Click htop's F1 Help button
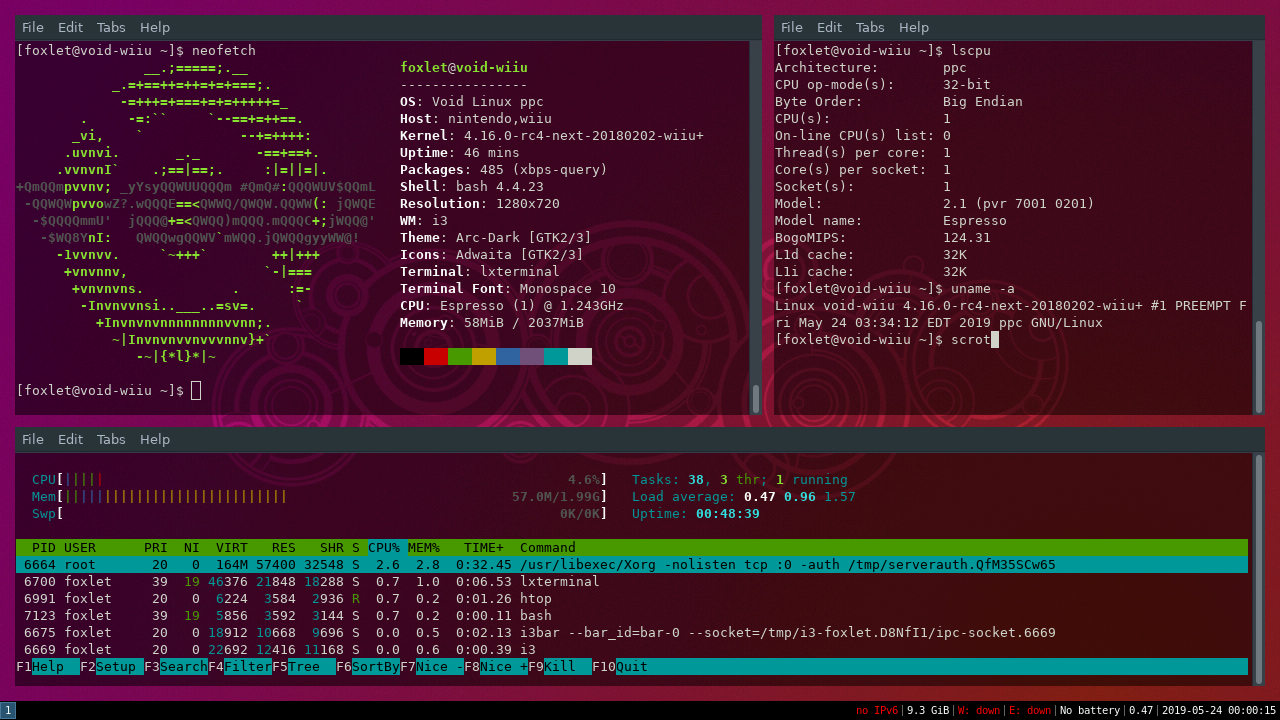Screen dimensions: 1280x720 (48, 667)
